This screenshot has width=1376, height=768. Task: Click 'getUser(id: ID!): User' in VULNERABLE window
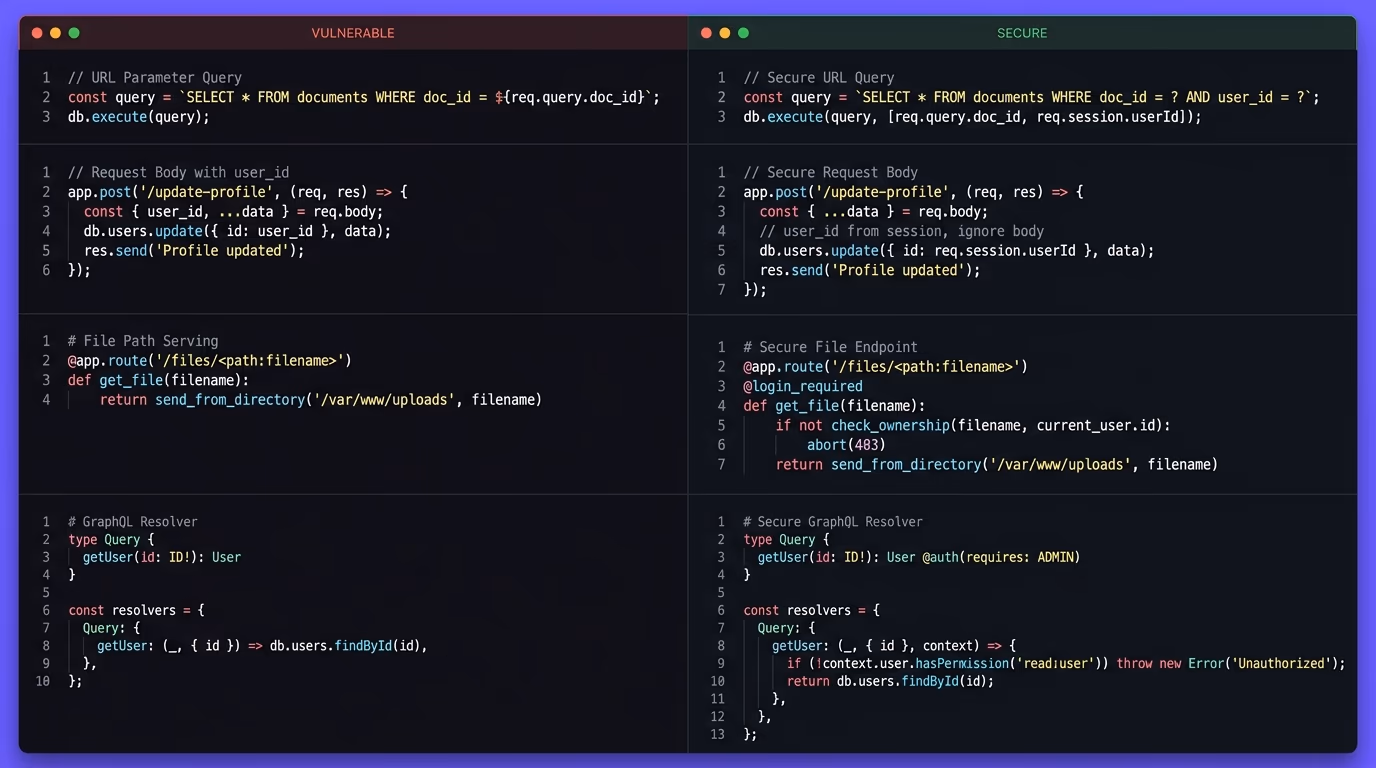162,557
